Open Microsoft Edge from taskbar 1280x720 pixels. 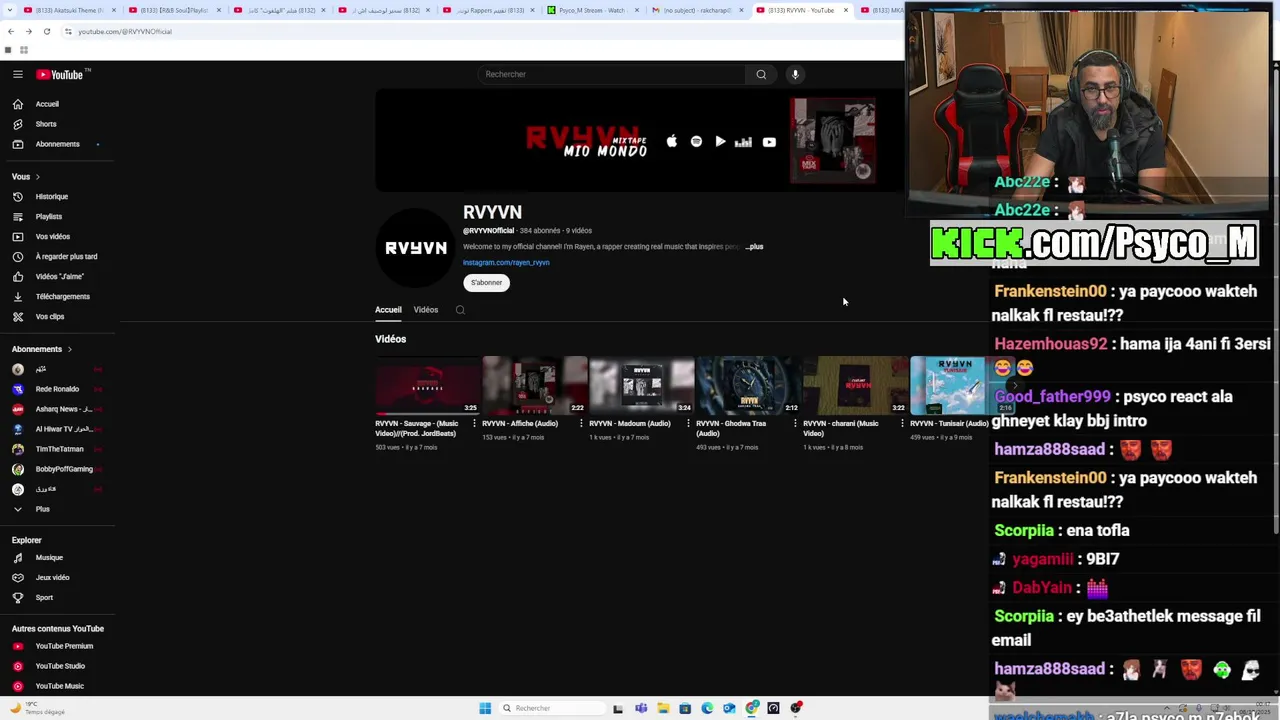[x=707, y=708]
